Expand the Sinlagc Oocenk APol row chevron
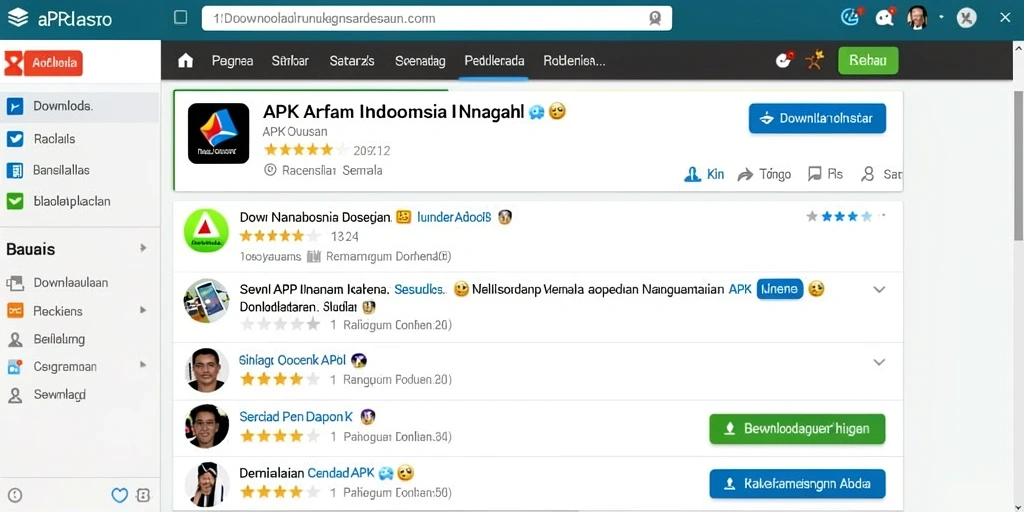 point(879,362)
